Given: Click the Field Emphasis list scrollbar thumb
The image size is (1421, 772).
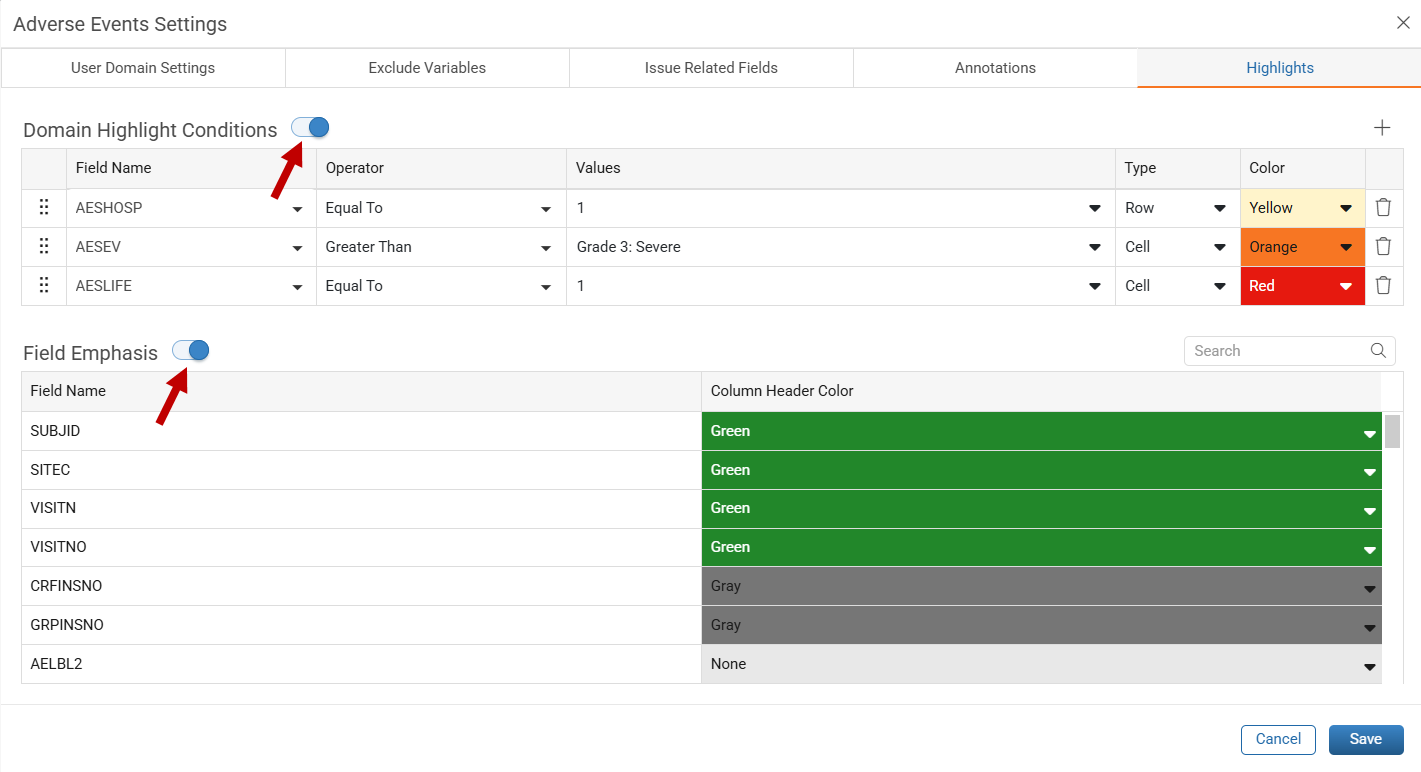Looking at the screenshot, I should click(1392, 431).
